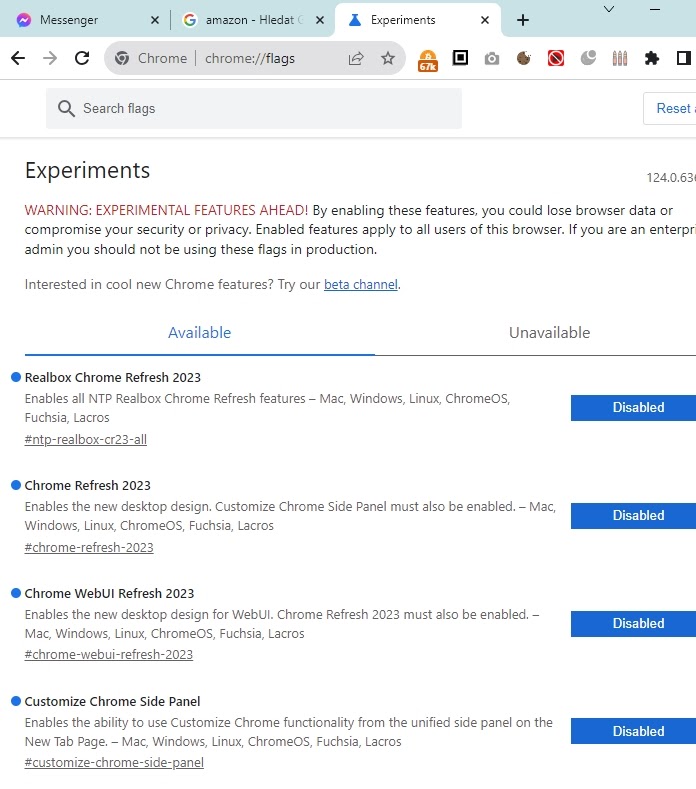The image size is (696, 789).
Task: Open the Chrome WebUI Refresh 2023 dropdown
Action: pos(634,624)
